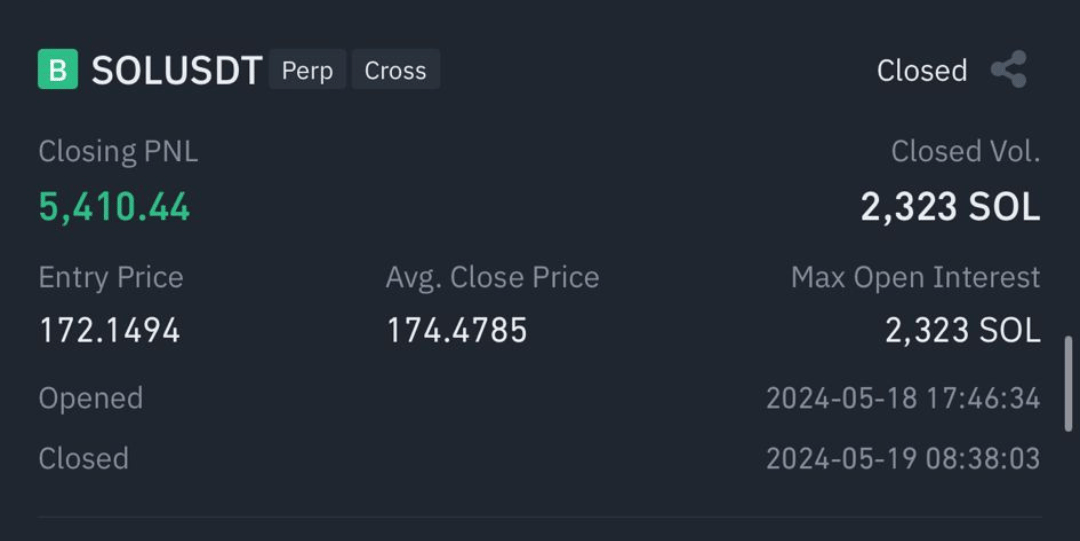Click the 172.1494 entry price value
This screenshot has height=541, width=1080.
[x=110, y=330]
